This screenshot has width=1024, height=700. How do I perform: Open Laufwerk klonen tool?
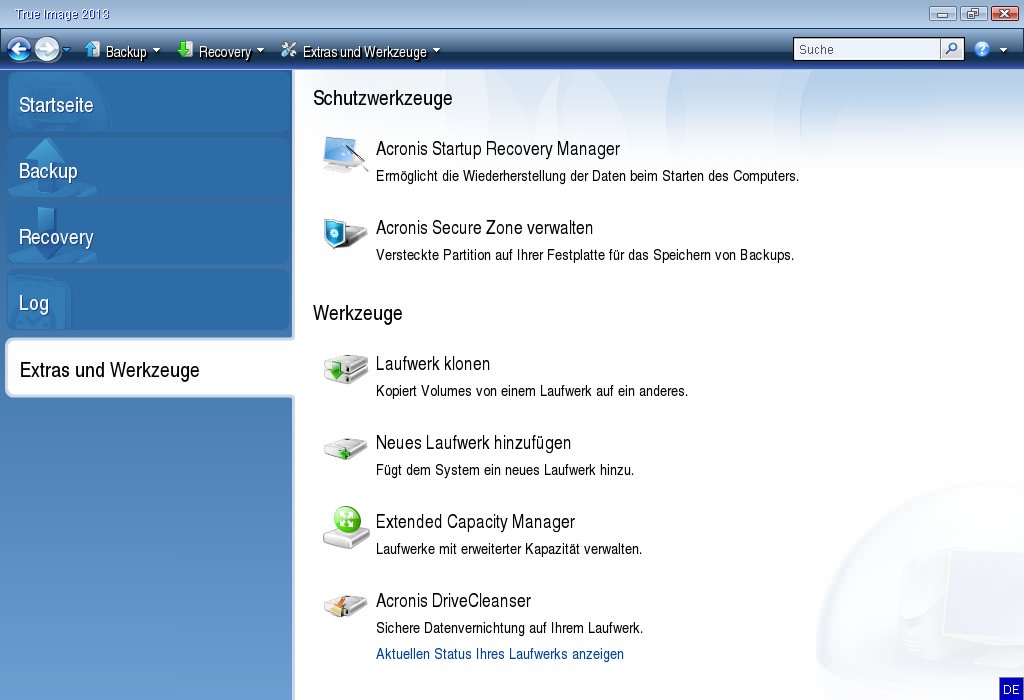(432, 363)
